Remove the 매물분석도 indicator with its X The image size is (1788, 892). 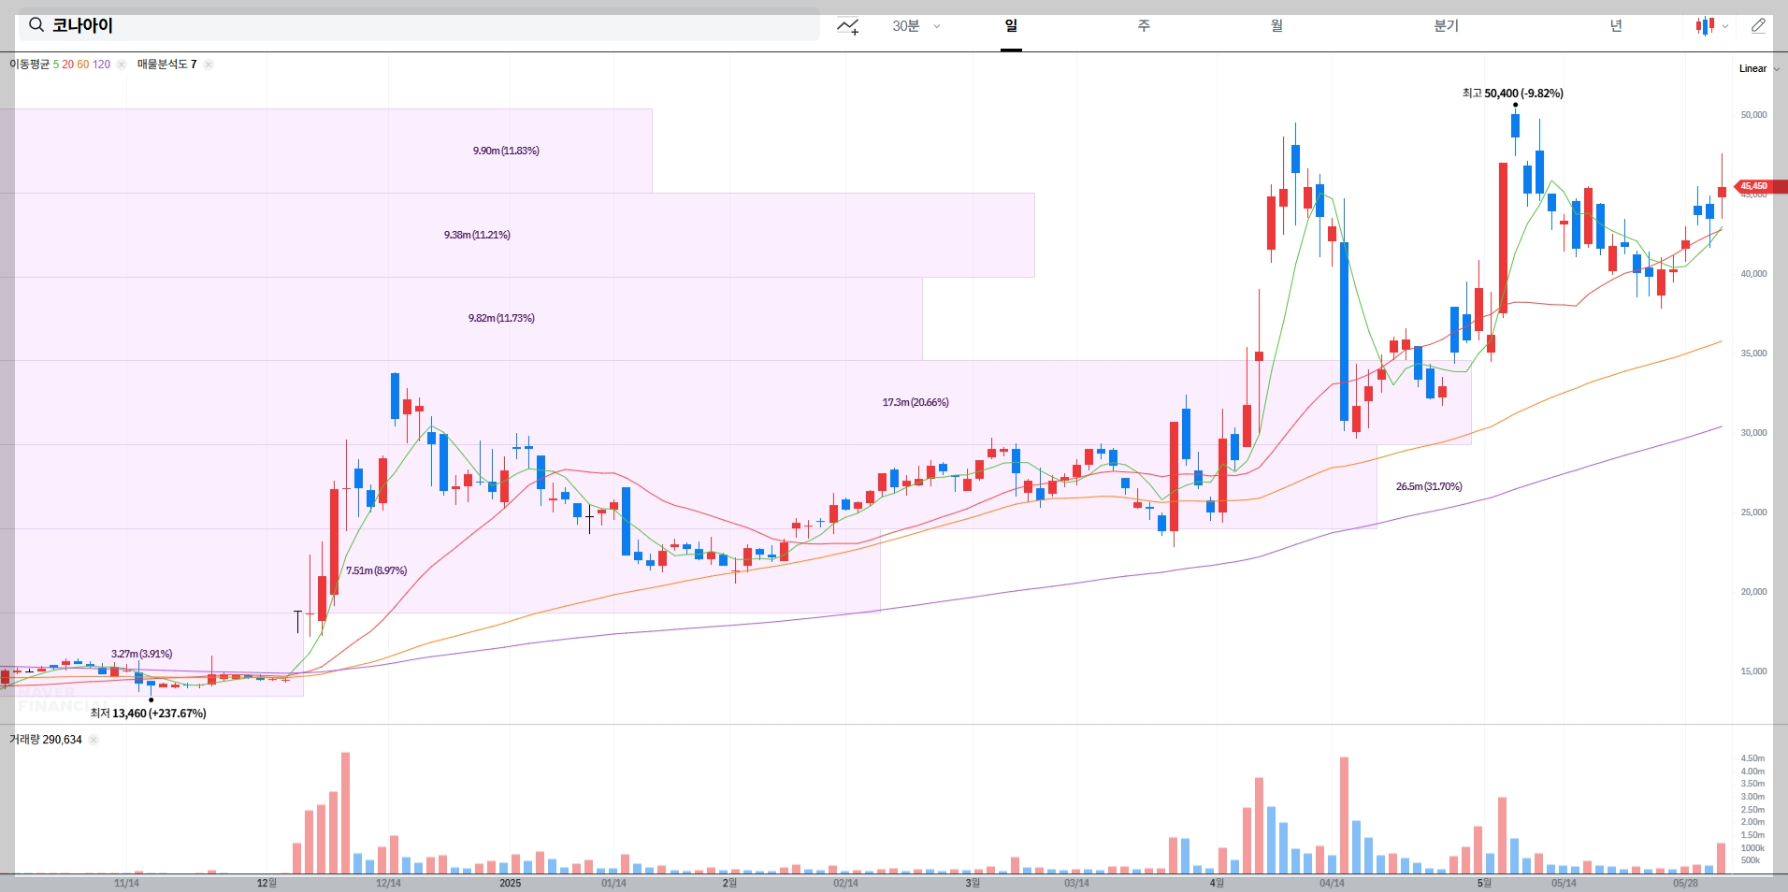[x=208, y=64]
